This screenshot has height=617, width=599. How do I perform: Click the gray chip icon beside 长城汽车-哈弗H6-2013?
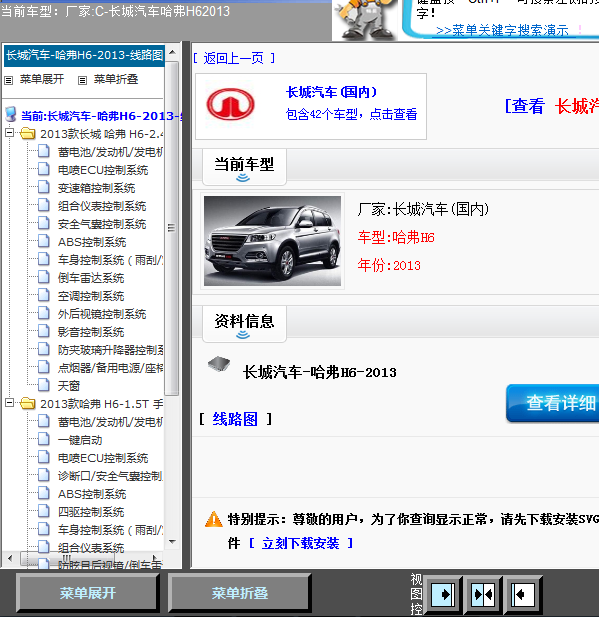tap(219, 364)
